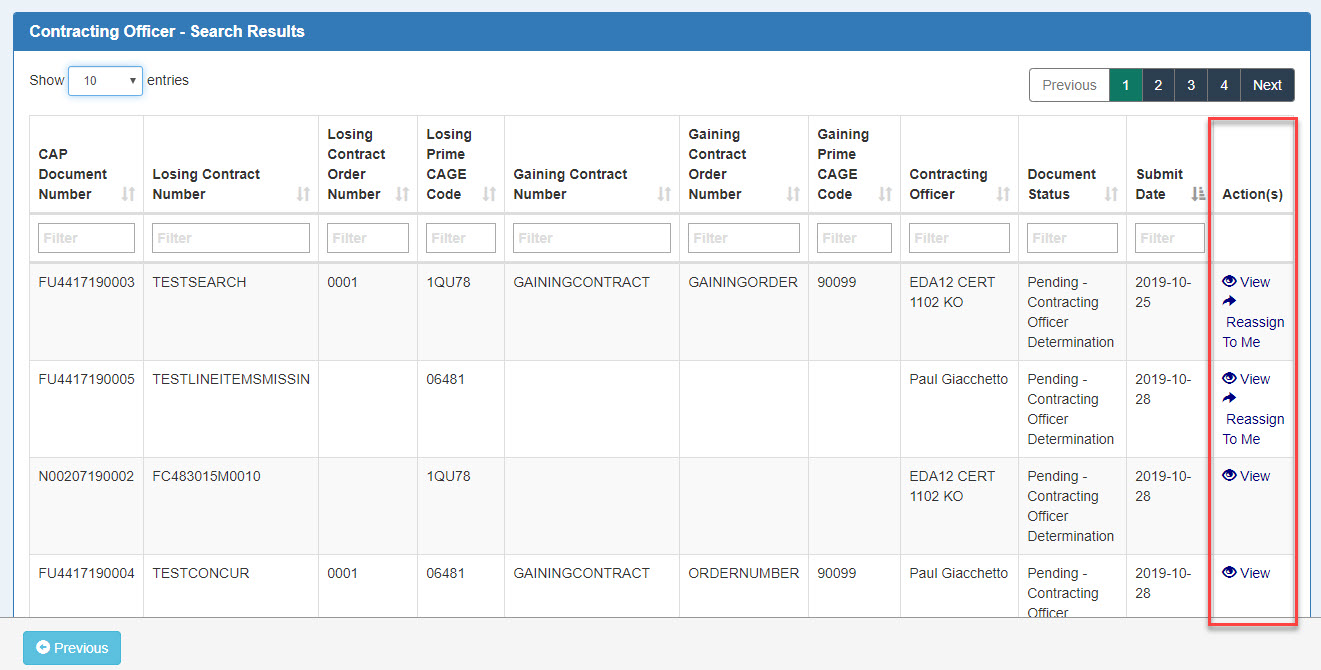Sort by Submit Date column icon

pyautogui.click(x=1198, y=194)
